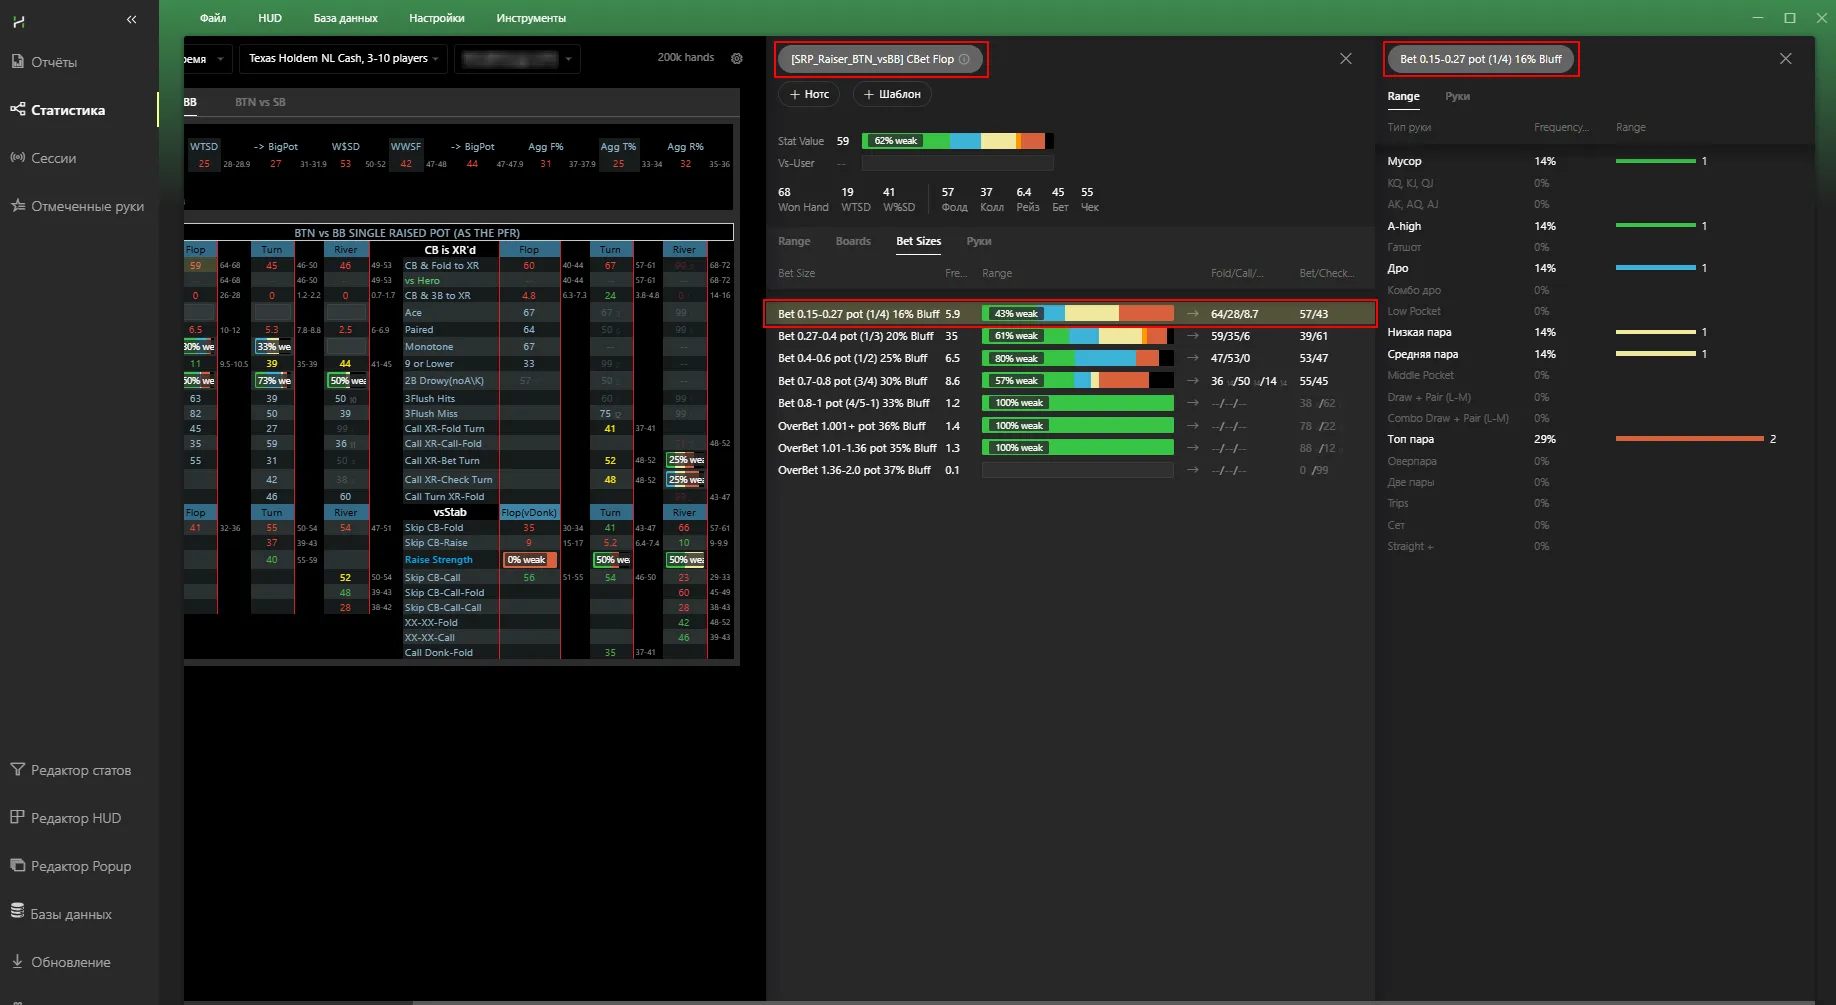Open the Настройки menu

coord(437,18)
